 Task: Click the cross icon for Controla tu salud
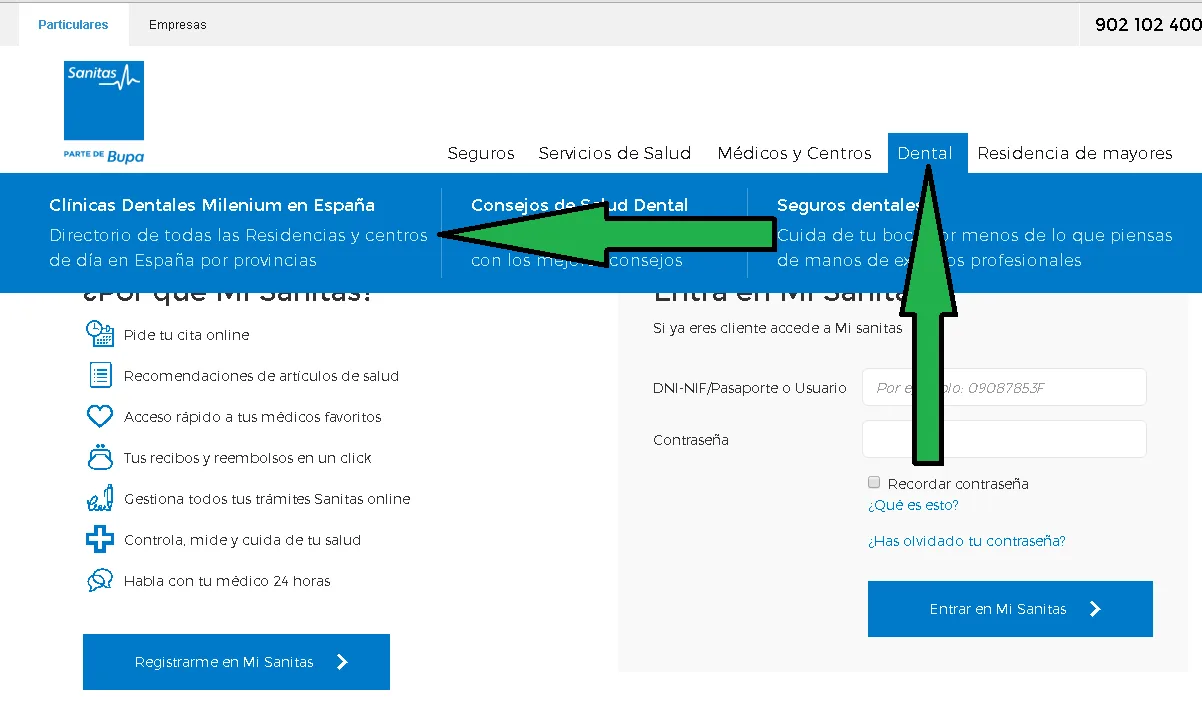[x=99, y=539]
